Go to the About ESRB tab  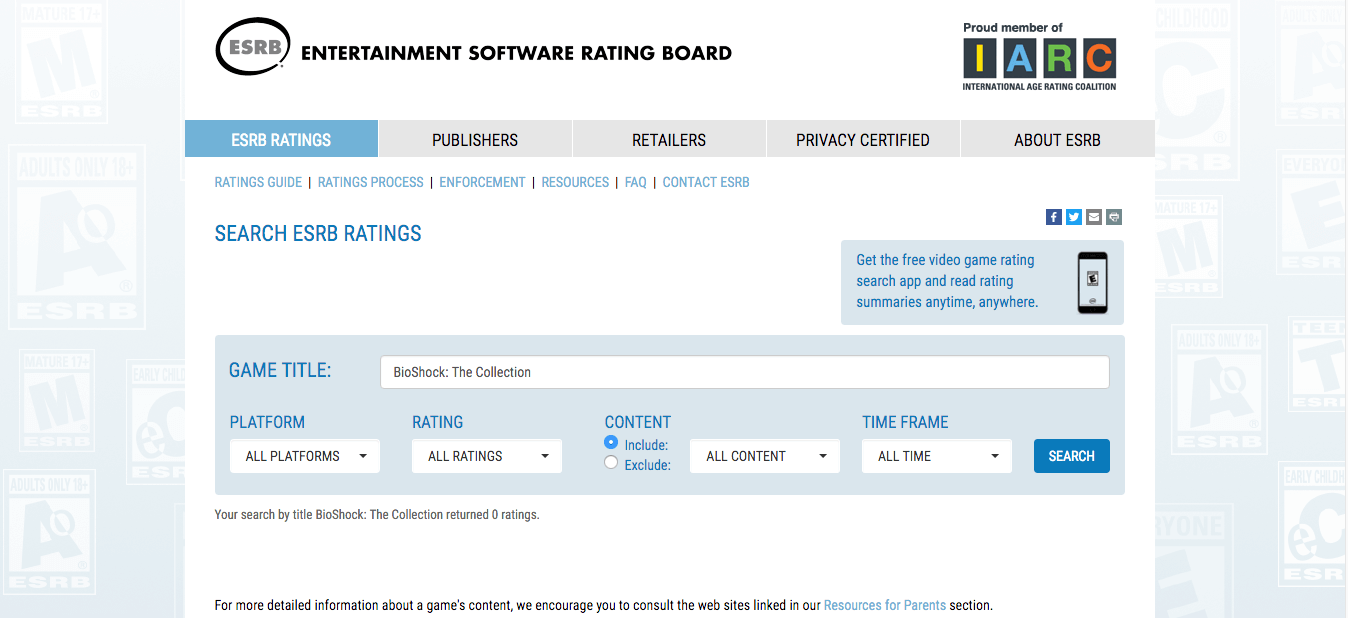click(1057, 140)
